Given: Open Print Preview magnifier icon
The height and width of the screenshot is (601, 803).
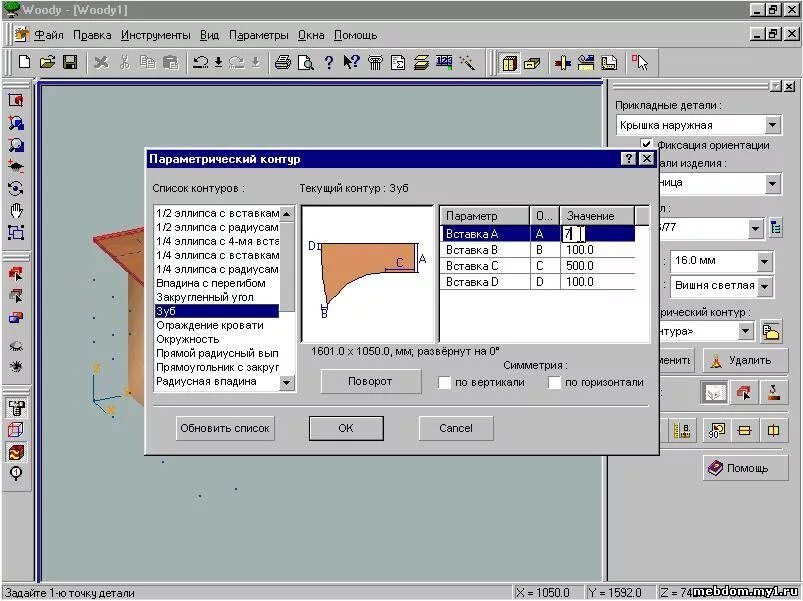Looking at the screenshot, I should coord(306,63).
